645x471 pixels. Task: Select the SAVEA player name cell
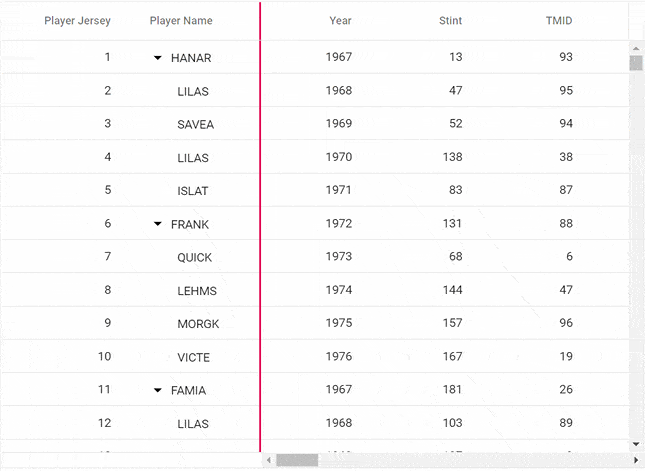195,124
